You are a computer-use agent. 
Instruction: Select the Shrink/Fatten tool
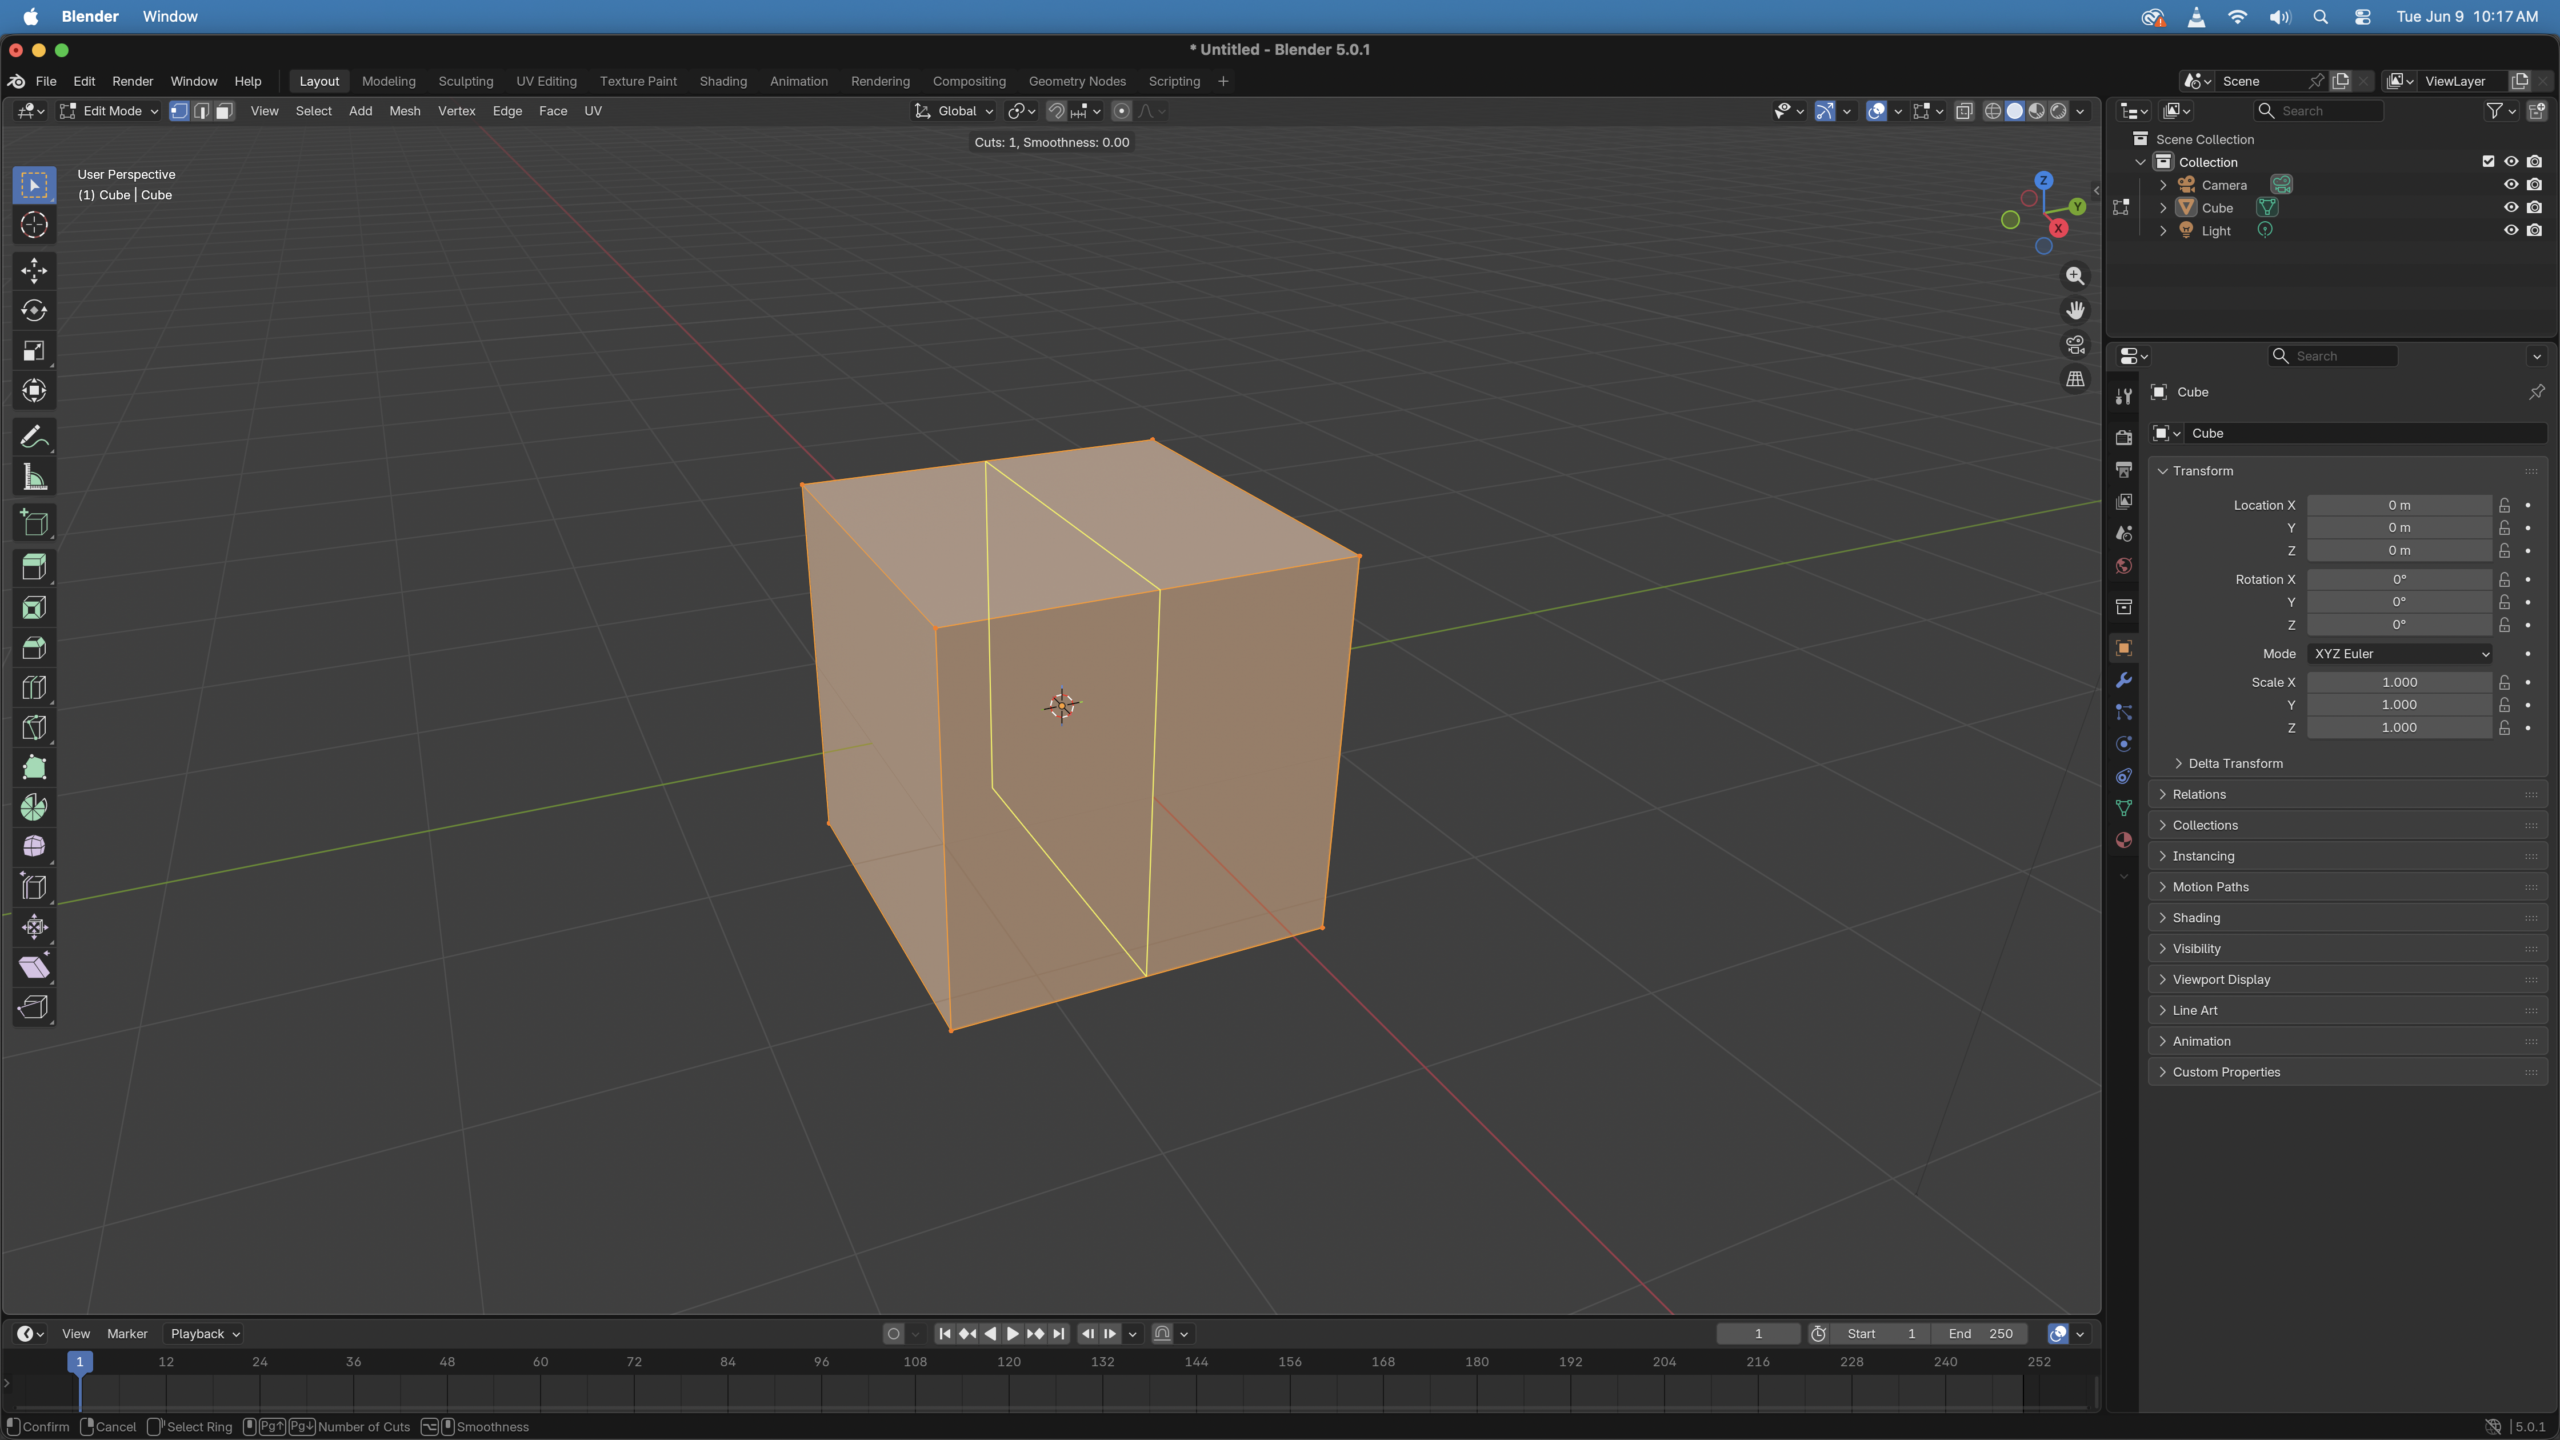34,927
